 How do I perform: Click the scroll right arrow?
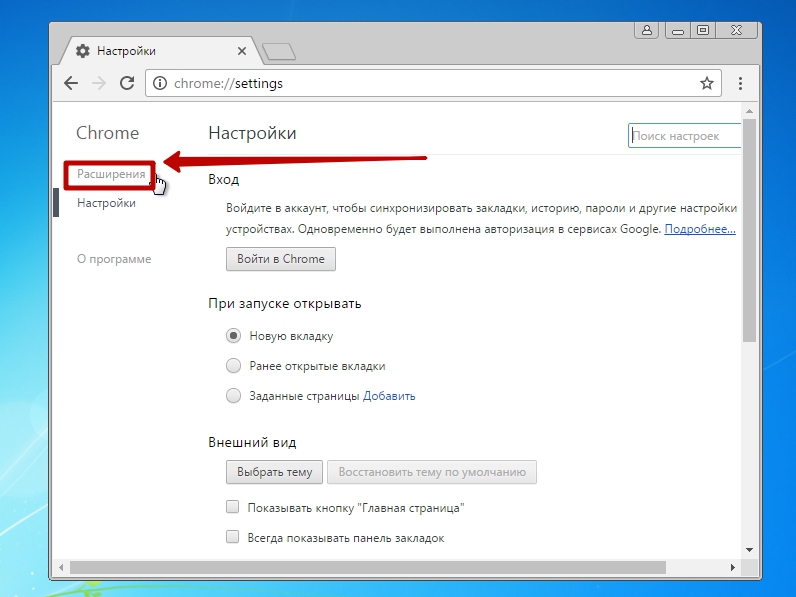click(733, 567)
